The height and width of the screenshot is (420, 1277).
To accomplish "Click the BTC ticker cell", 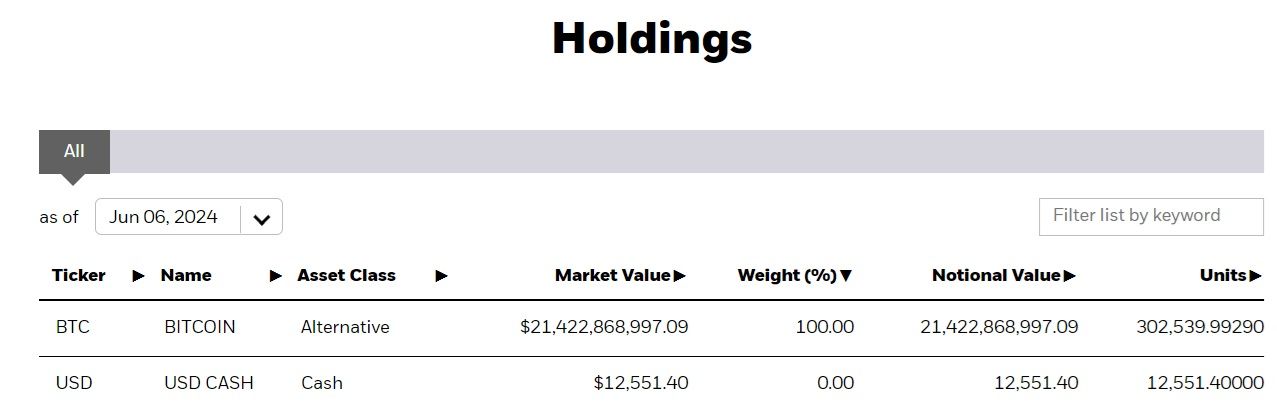I will coord(73,327).
